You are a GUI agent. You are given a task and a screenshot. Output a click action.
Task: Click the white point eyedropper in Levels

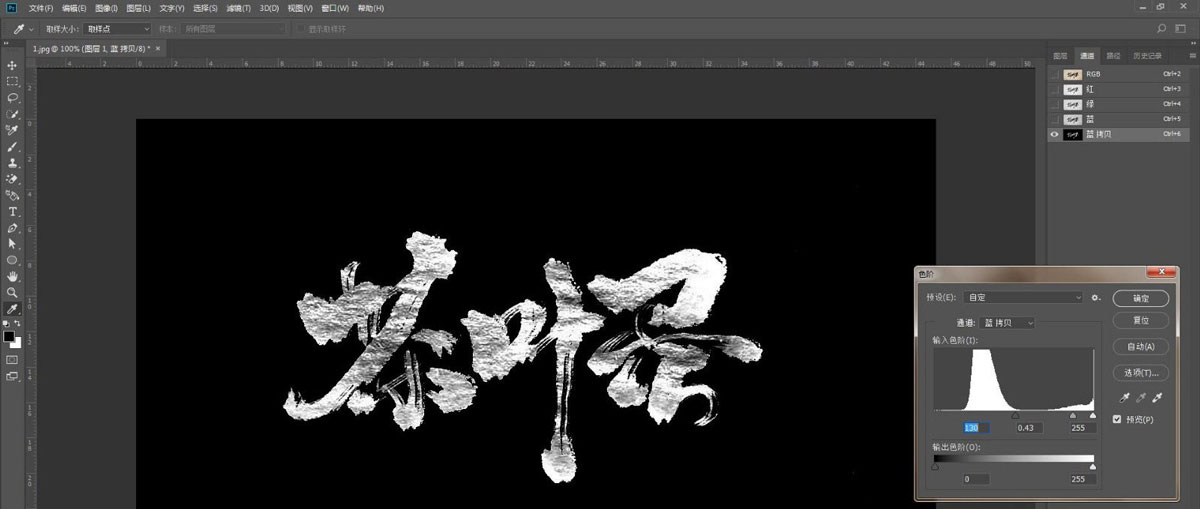click(1157, 398)
